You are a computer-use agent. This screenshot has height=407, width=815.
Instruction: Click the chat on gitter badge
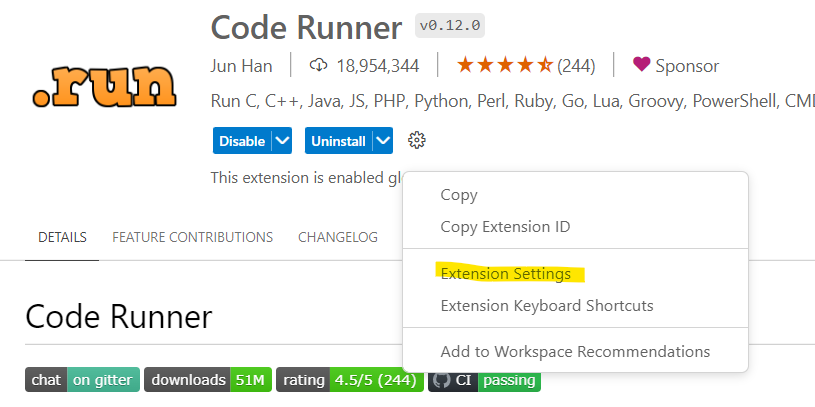tap(83, 380)
